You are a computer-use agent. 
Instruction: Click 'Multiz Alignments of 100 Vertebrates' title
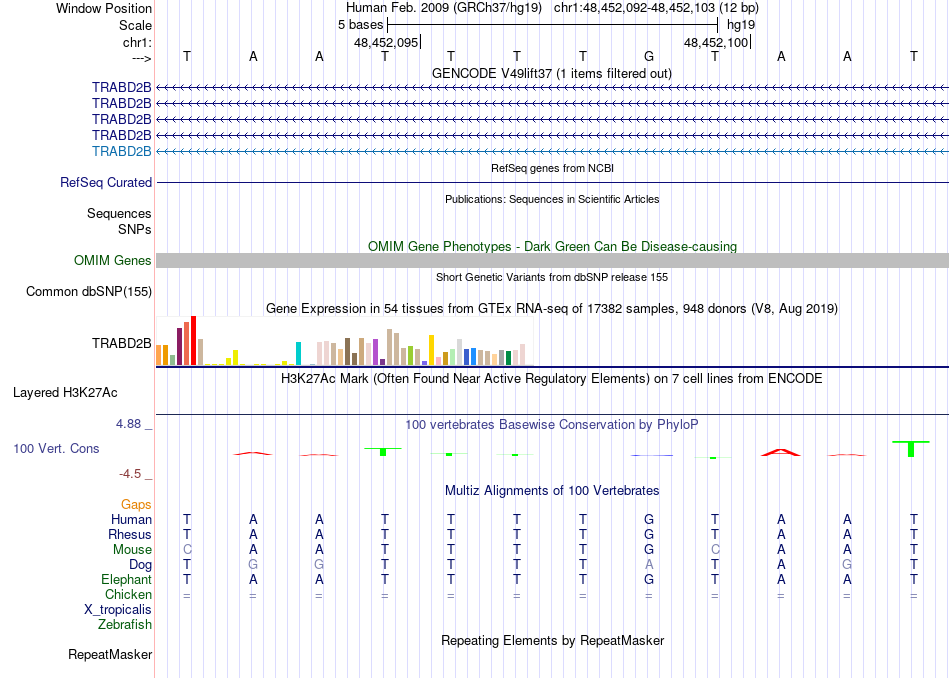click(x=552, y=491)
